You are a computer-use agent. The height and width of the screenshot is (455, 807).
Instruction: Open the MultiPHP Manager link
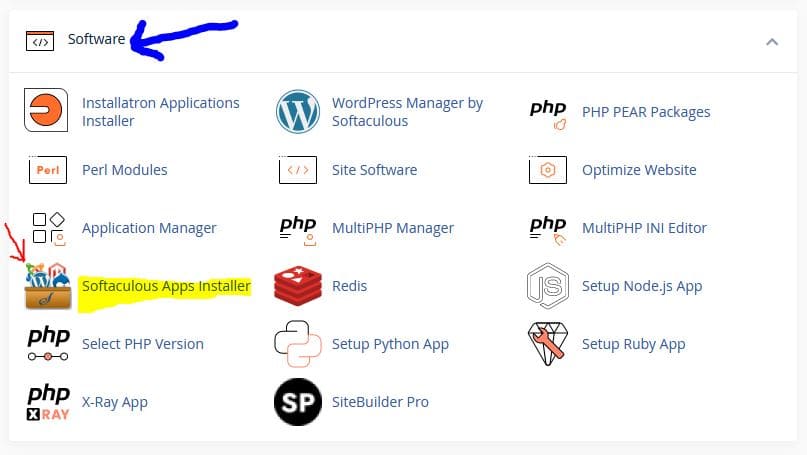(393, 228)
